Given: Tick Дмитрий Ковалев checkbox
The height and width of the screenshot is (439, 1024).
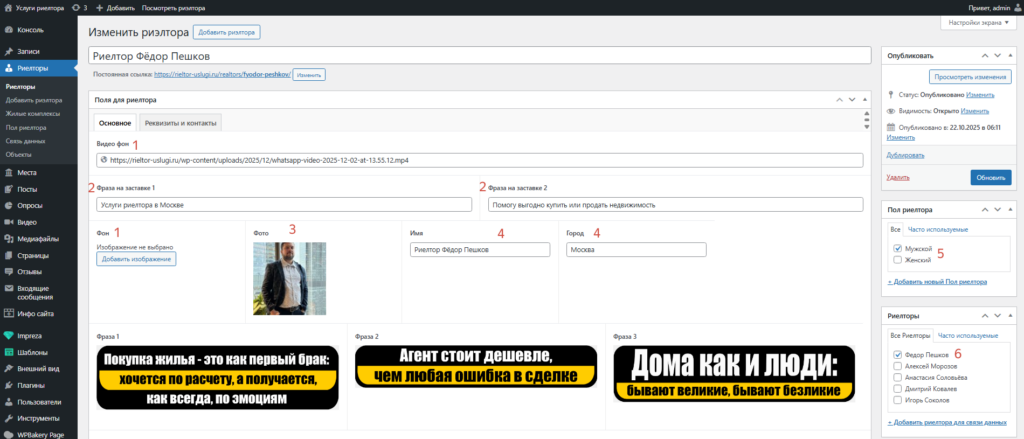Looking at the screenshot, I should coord(897,389).
